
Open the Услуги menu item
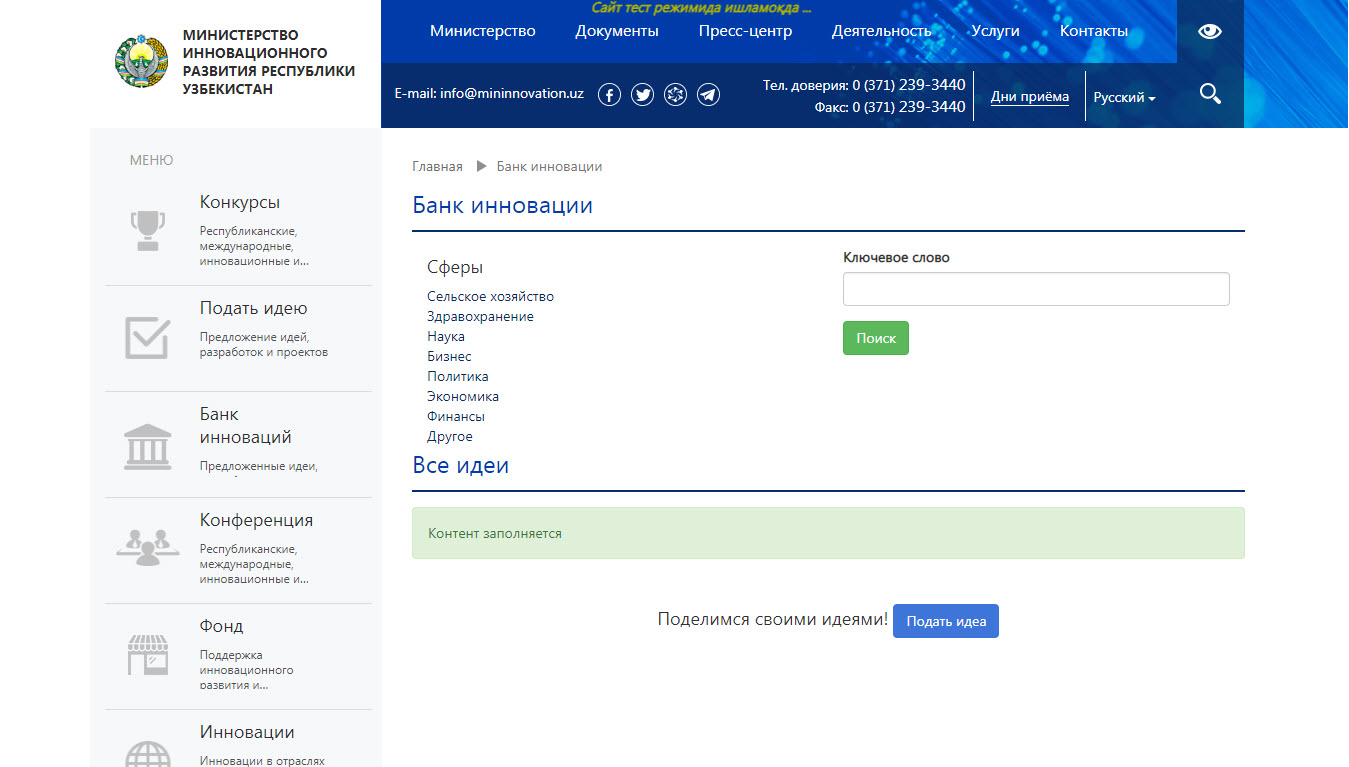point(995,31)
